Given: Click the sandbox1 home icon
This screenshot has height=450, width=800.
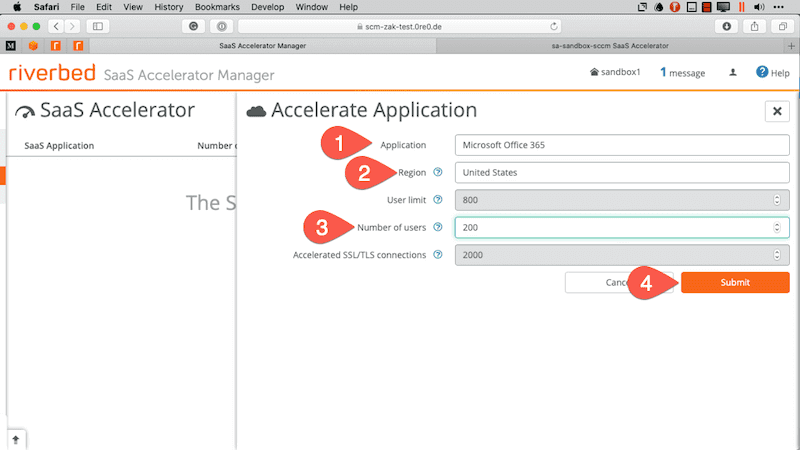Looking at the screenshot, I should pos(595,72).
